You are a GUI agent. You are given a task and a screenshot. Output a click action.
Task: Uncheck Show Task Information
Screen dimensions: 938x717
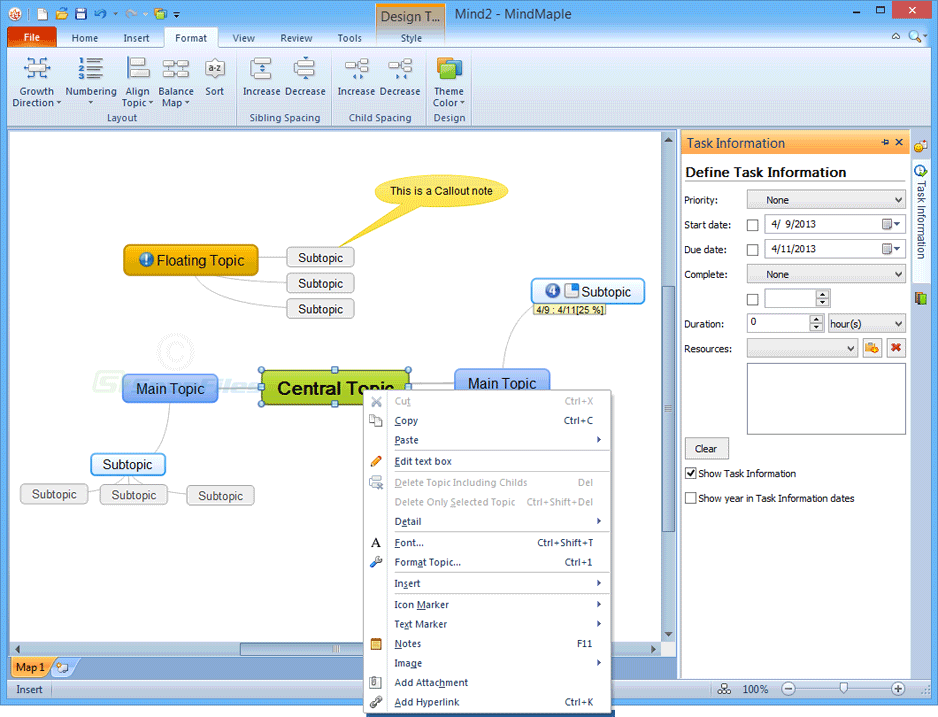click(690, 473)
